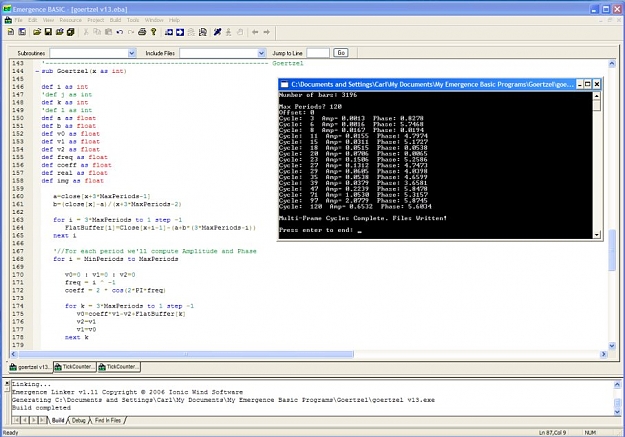
Task: Click the Go button
Action: 341,53
